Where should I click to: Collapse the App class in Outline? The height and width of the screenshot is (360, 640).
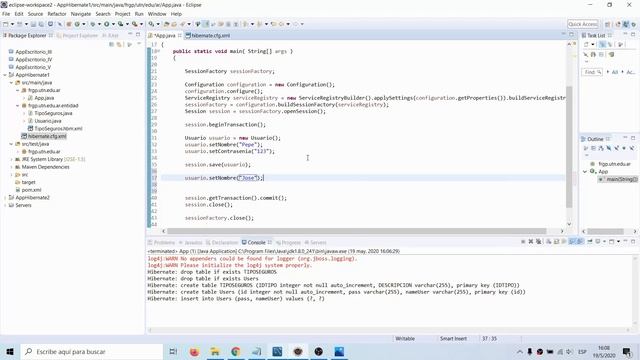pyautogui.click(x=585, y=172)
